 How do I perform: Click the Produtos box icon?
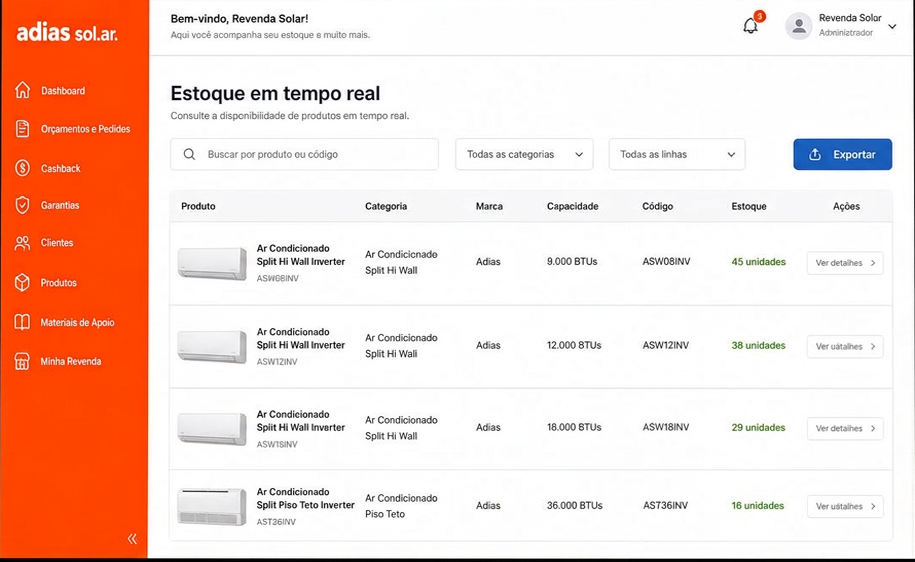click(x=22, y=282)
